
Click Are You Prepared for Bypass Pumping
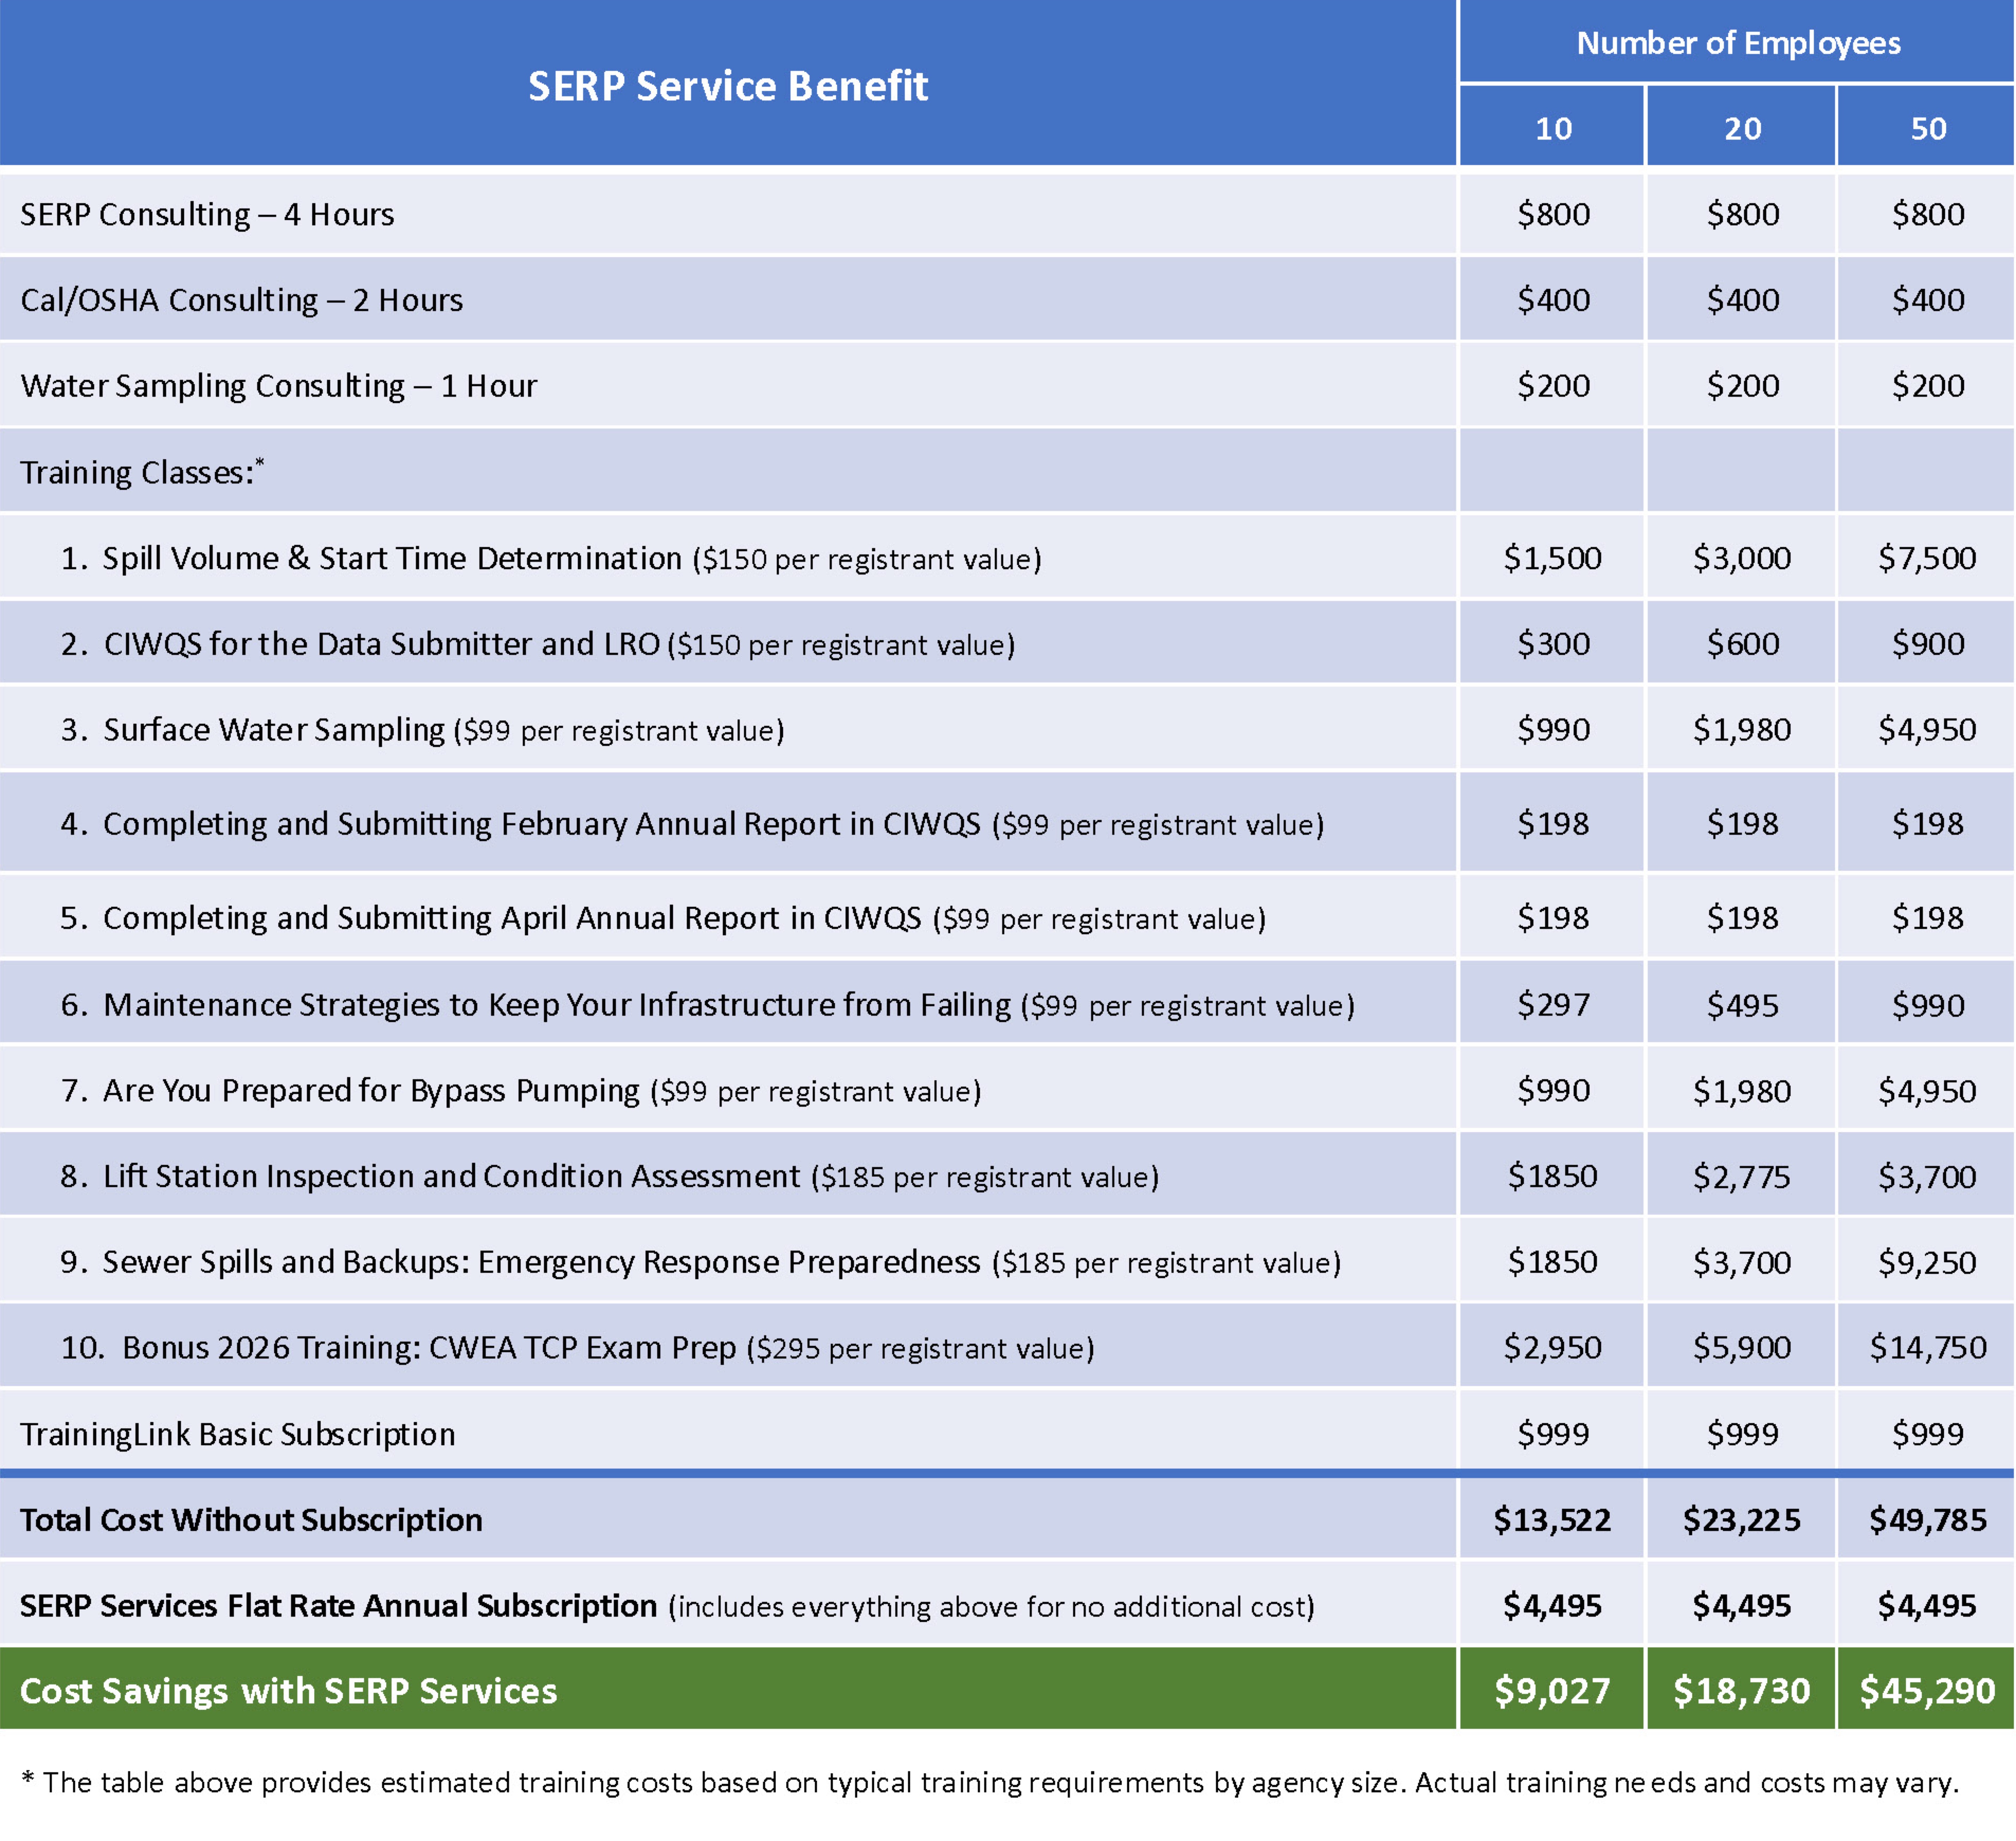click(x=371, y=1090)
